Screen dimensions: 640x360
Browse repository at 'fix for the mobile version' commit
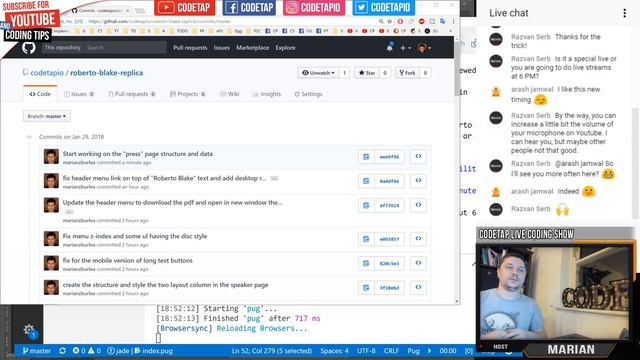(418, 263)
